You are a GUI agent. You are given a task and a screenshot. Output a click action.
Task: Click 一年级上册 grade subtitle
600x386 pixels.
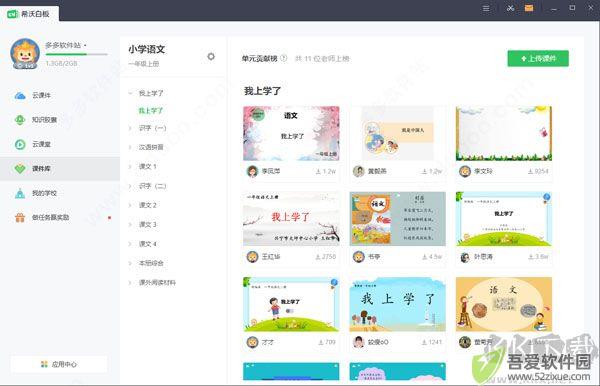click(144, 64)
